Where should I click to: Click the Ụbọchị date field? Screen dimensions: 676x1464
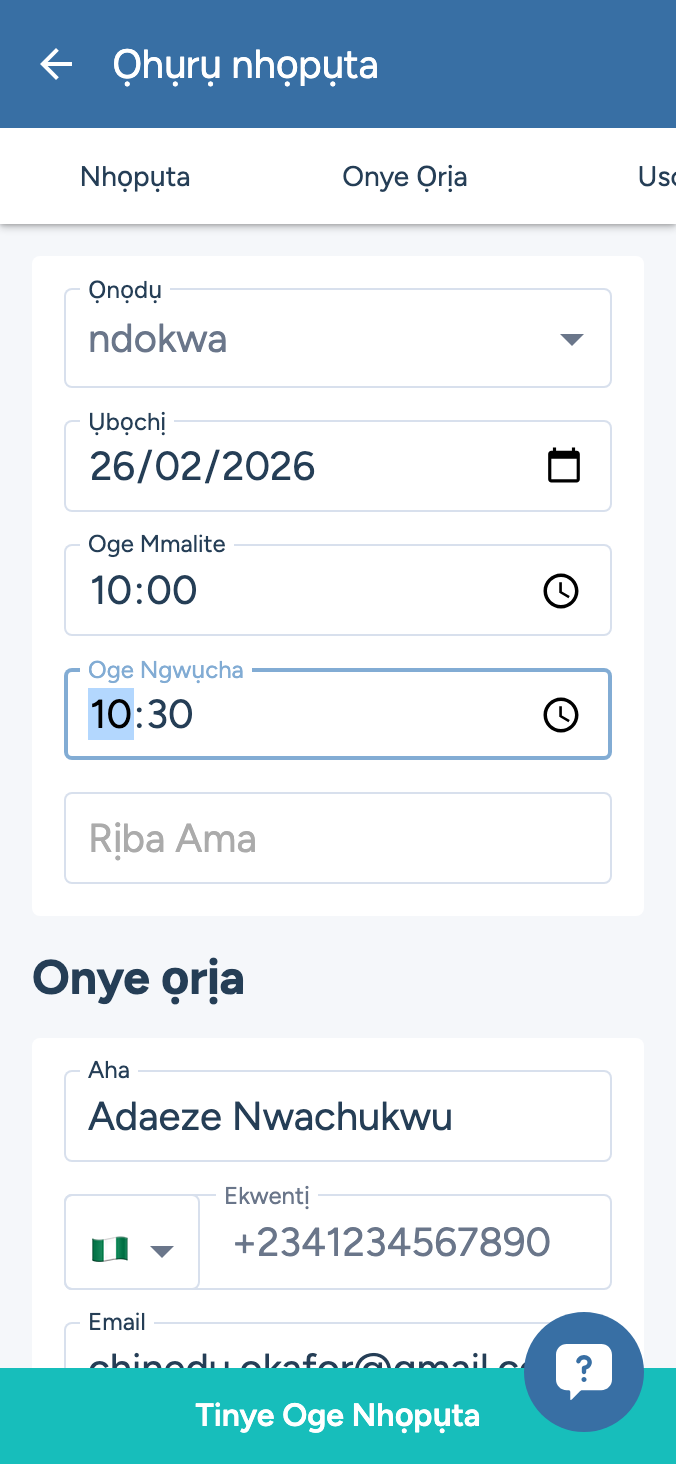point(300,467)
